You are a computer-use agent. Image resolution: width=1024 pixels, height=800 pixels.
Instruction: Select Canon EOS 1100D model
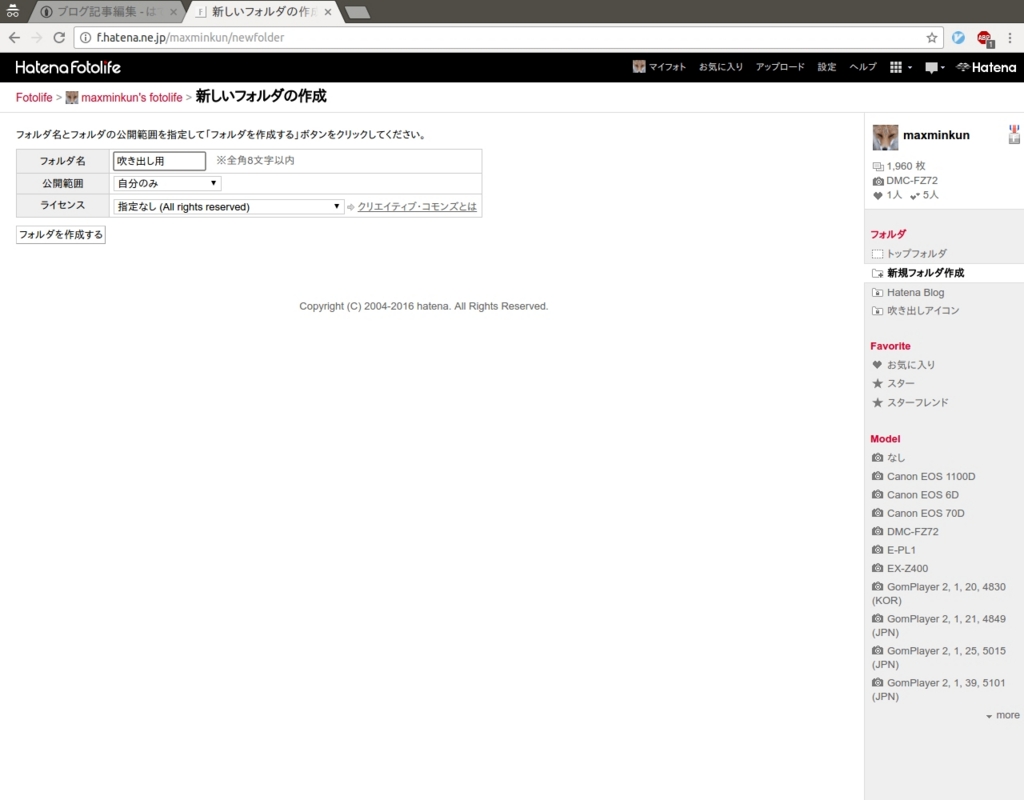pos(931,476)
